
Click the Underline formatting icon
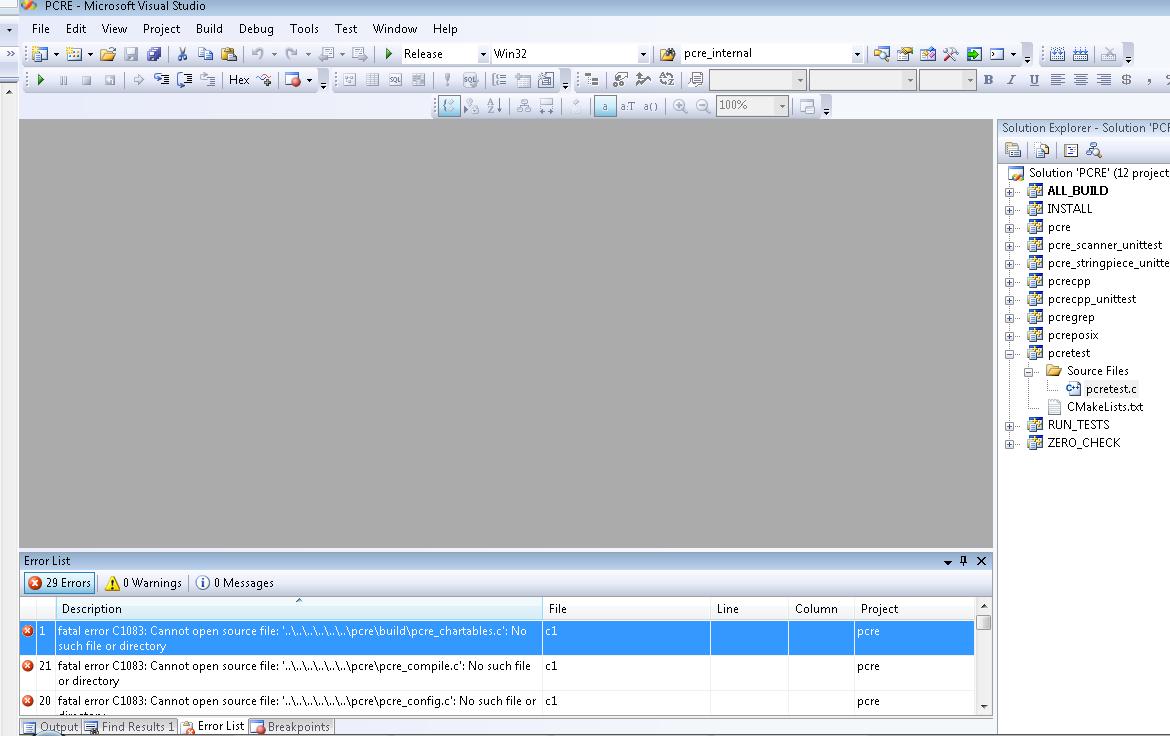tap(1034, 79)
